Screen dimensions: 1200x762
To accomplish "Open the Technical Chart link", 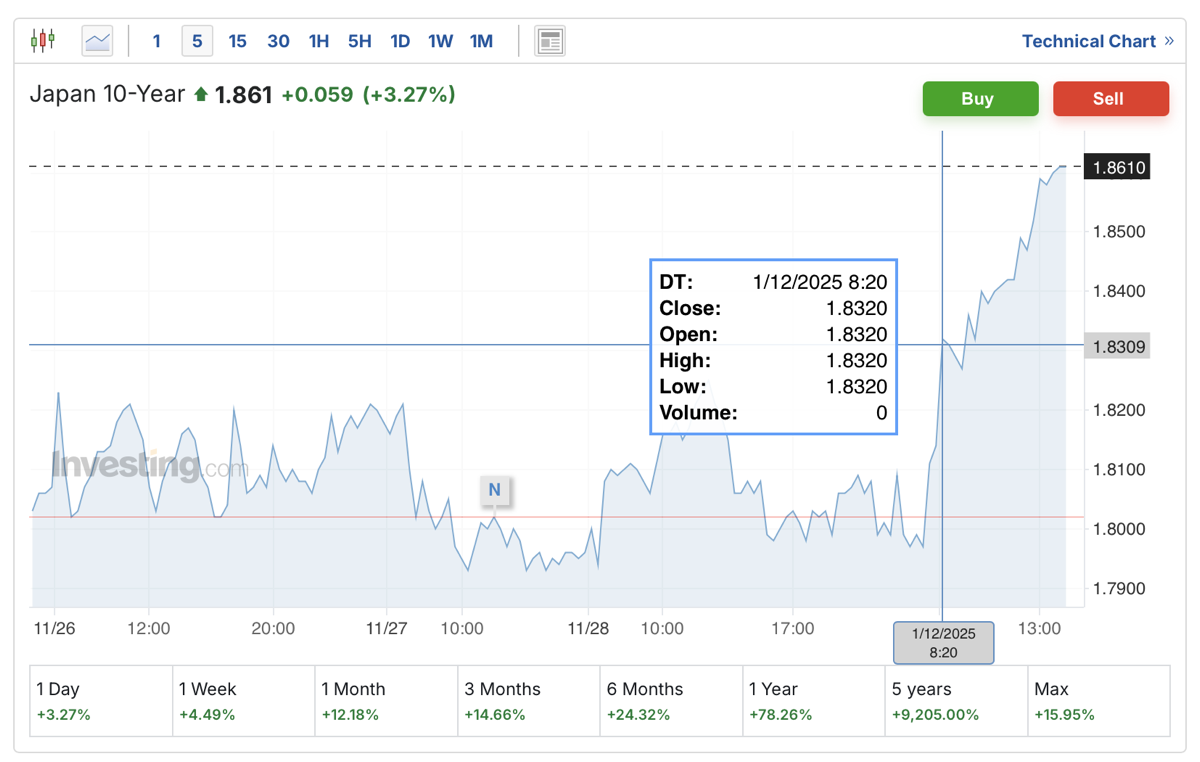I will 1088,41.
